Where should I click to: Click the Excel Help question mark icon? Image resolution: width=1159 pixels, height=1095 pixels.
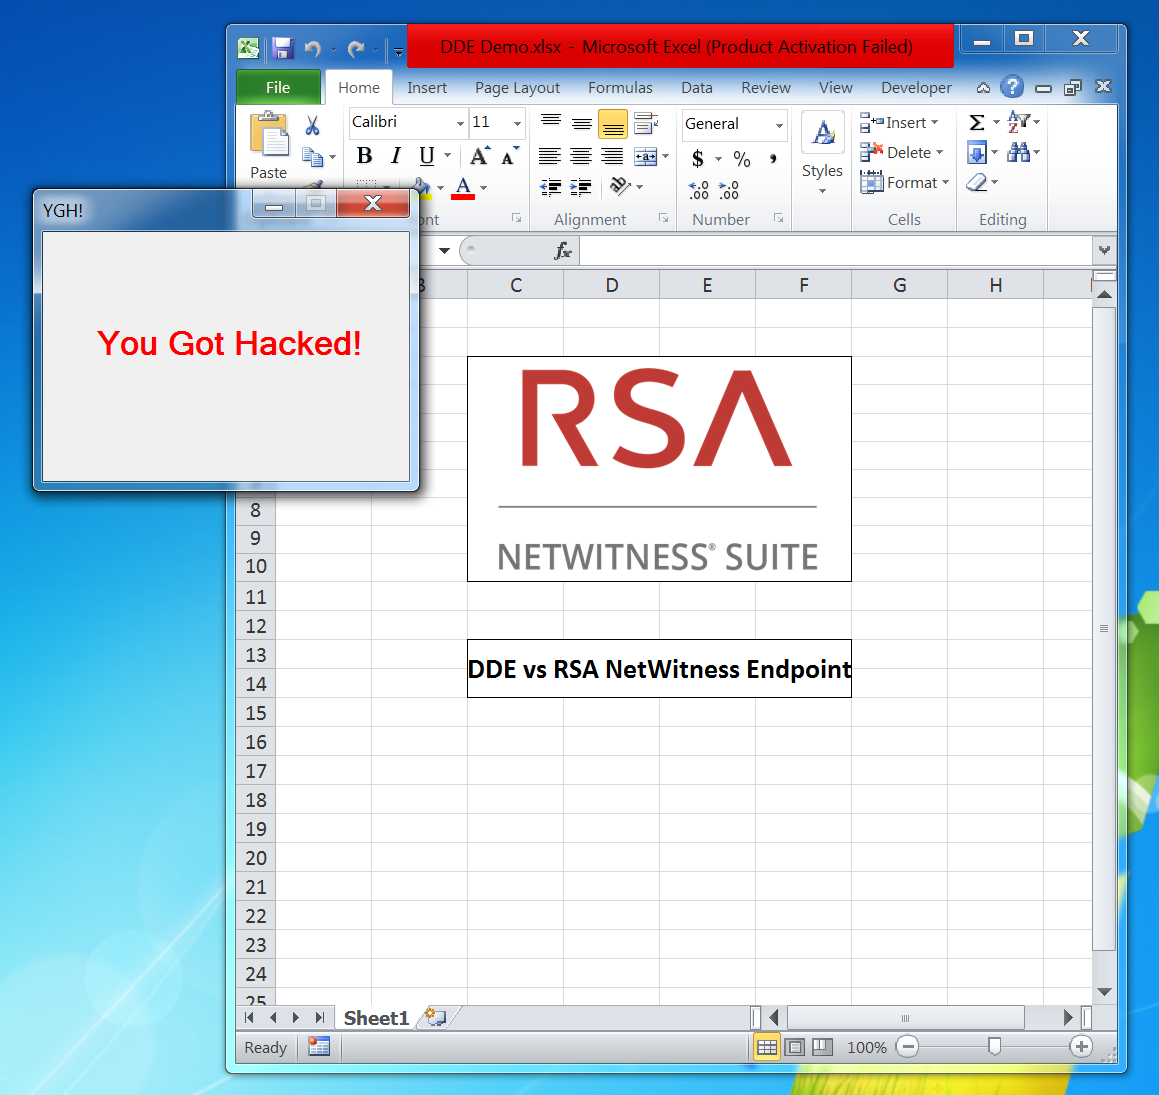1012,87
